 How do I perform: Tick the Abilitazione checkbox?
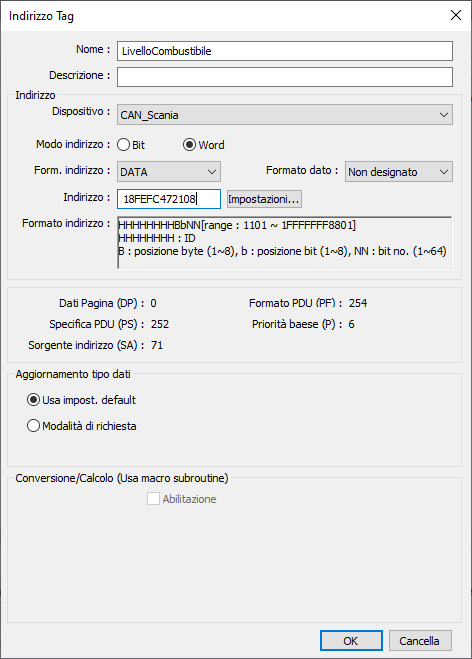point(153,499)
